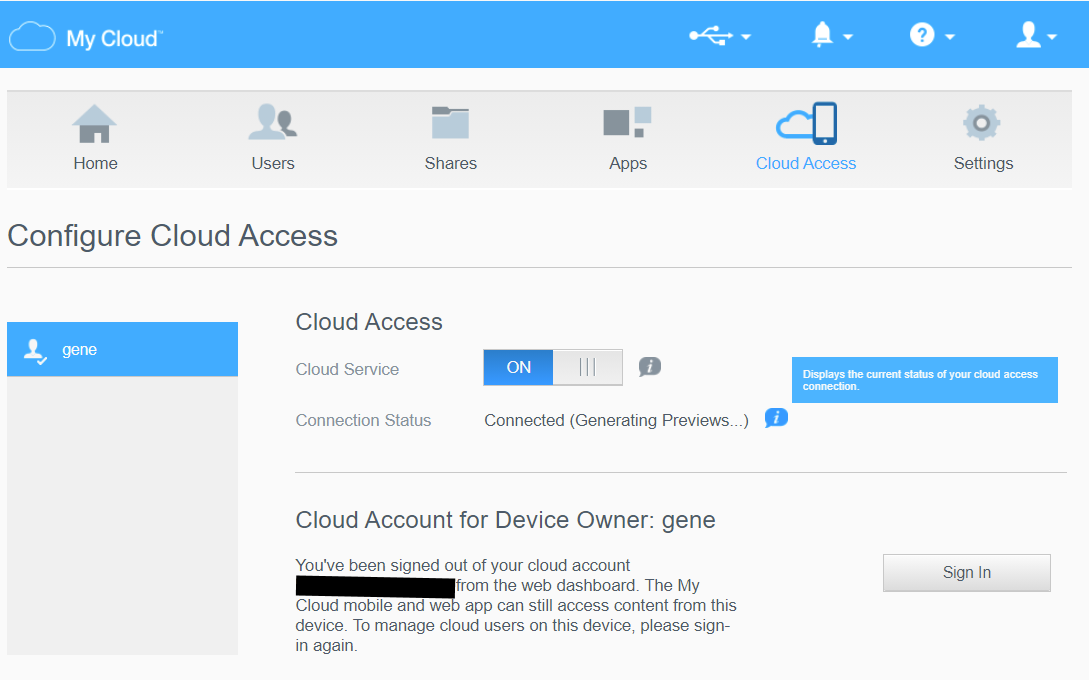Click the Cloud Account for Device Owner heading
This screenshot has width=1089, height=680.
click(x=506, y=520)
